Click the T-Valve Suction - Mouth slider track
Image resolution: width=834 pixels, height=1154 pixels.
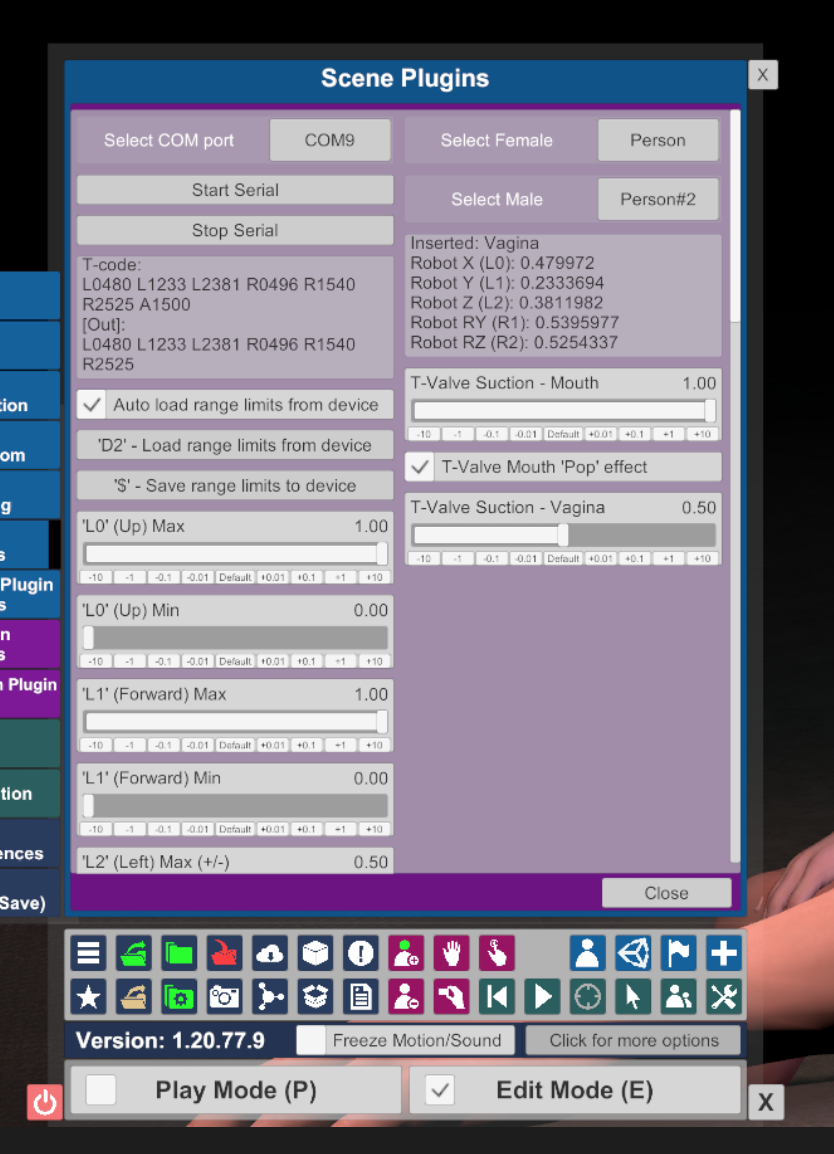point(563,410)
